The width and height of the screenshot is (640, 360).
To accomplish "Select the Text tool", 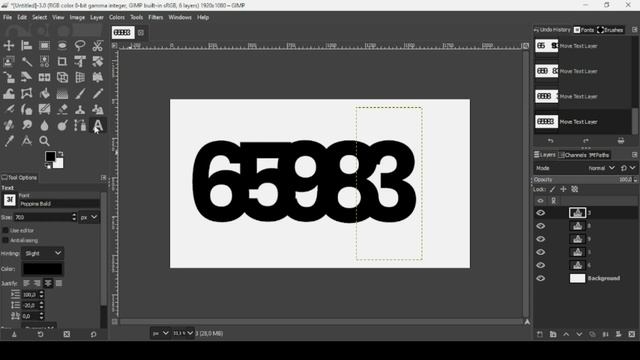I will [98, 125].
